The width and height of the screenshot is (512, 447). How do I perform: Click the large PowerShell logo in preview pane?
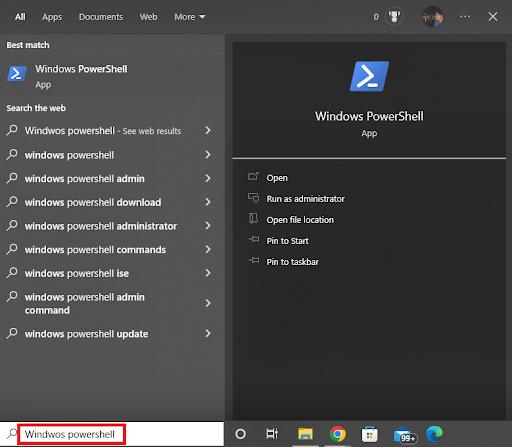point(369,76)
